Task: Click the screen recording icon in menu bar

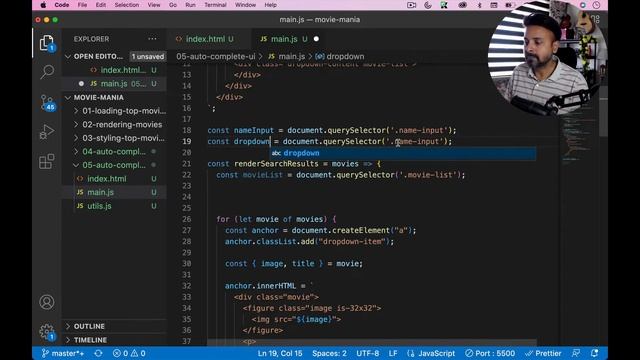Action: 411,5
